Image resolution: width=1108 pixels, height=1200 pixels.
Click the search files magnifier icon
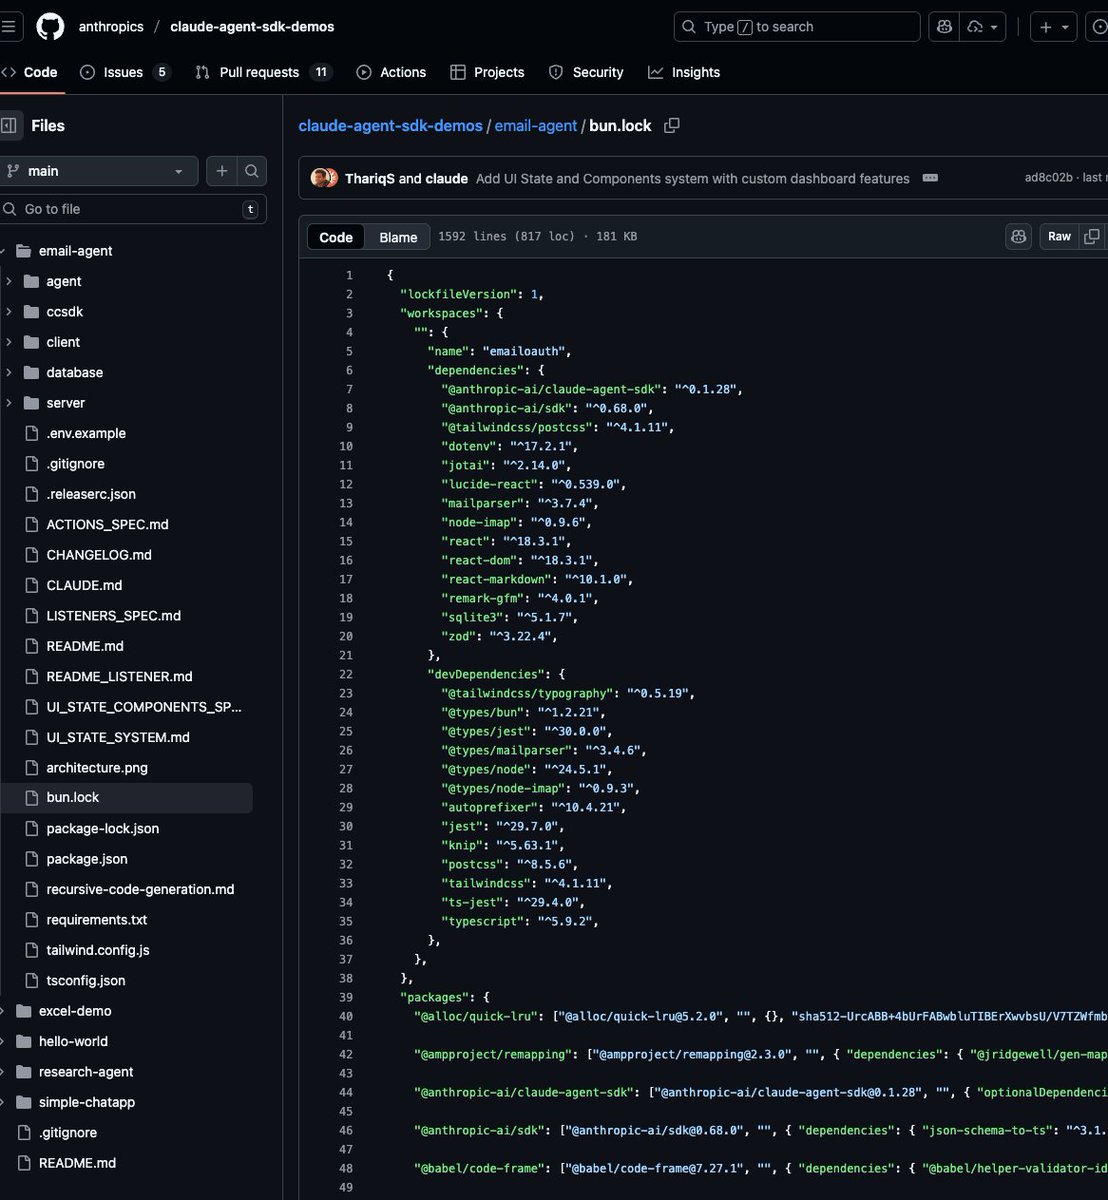(252, 171)
